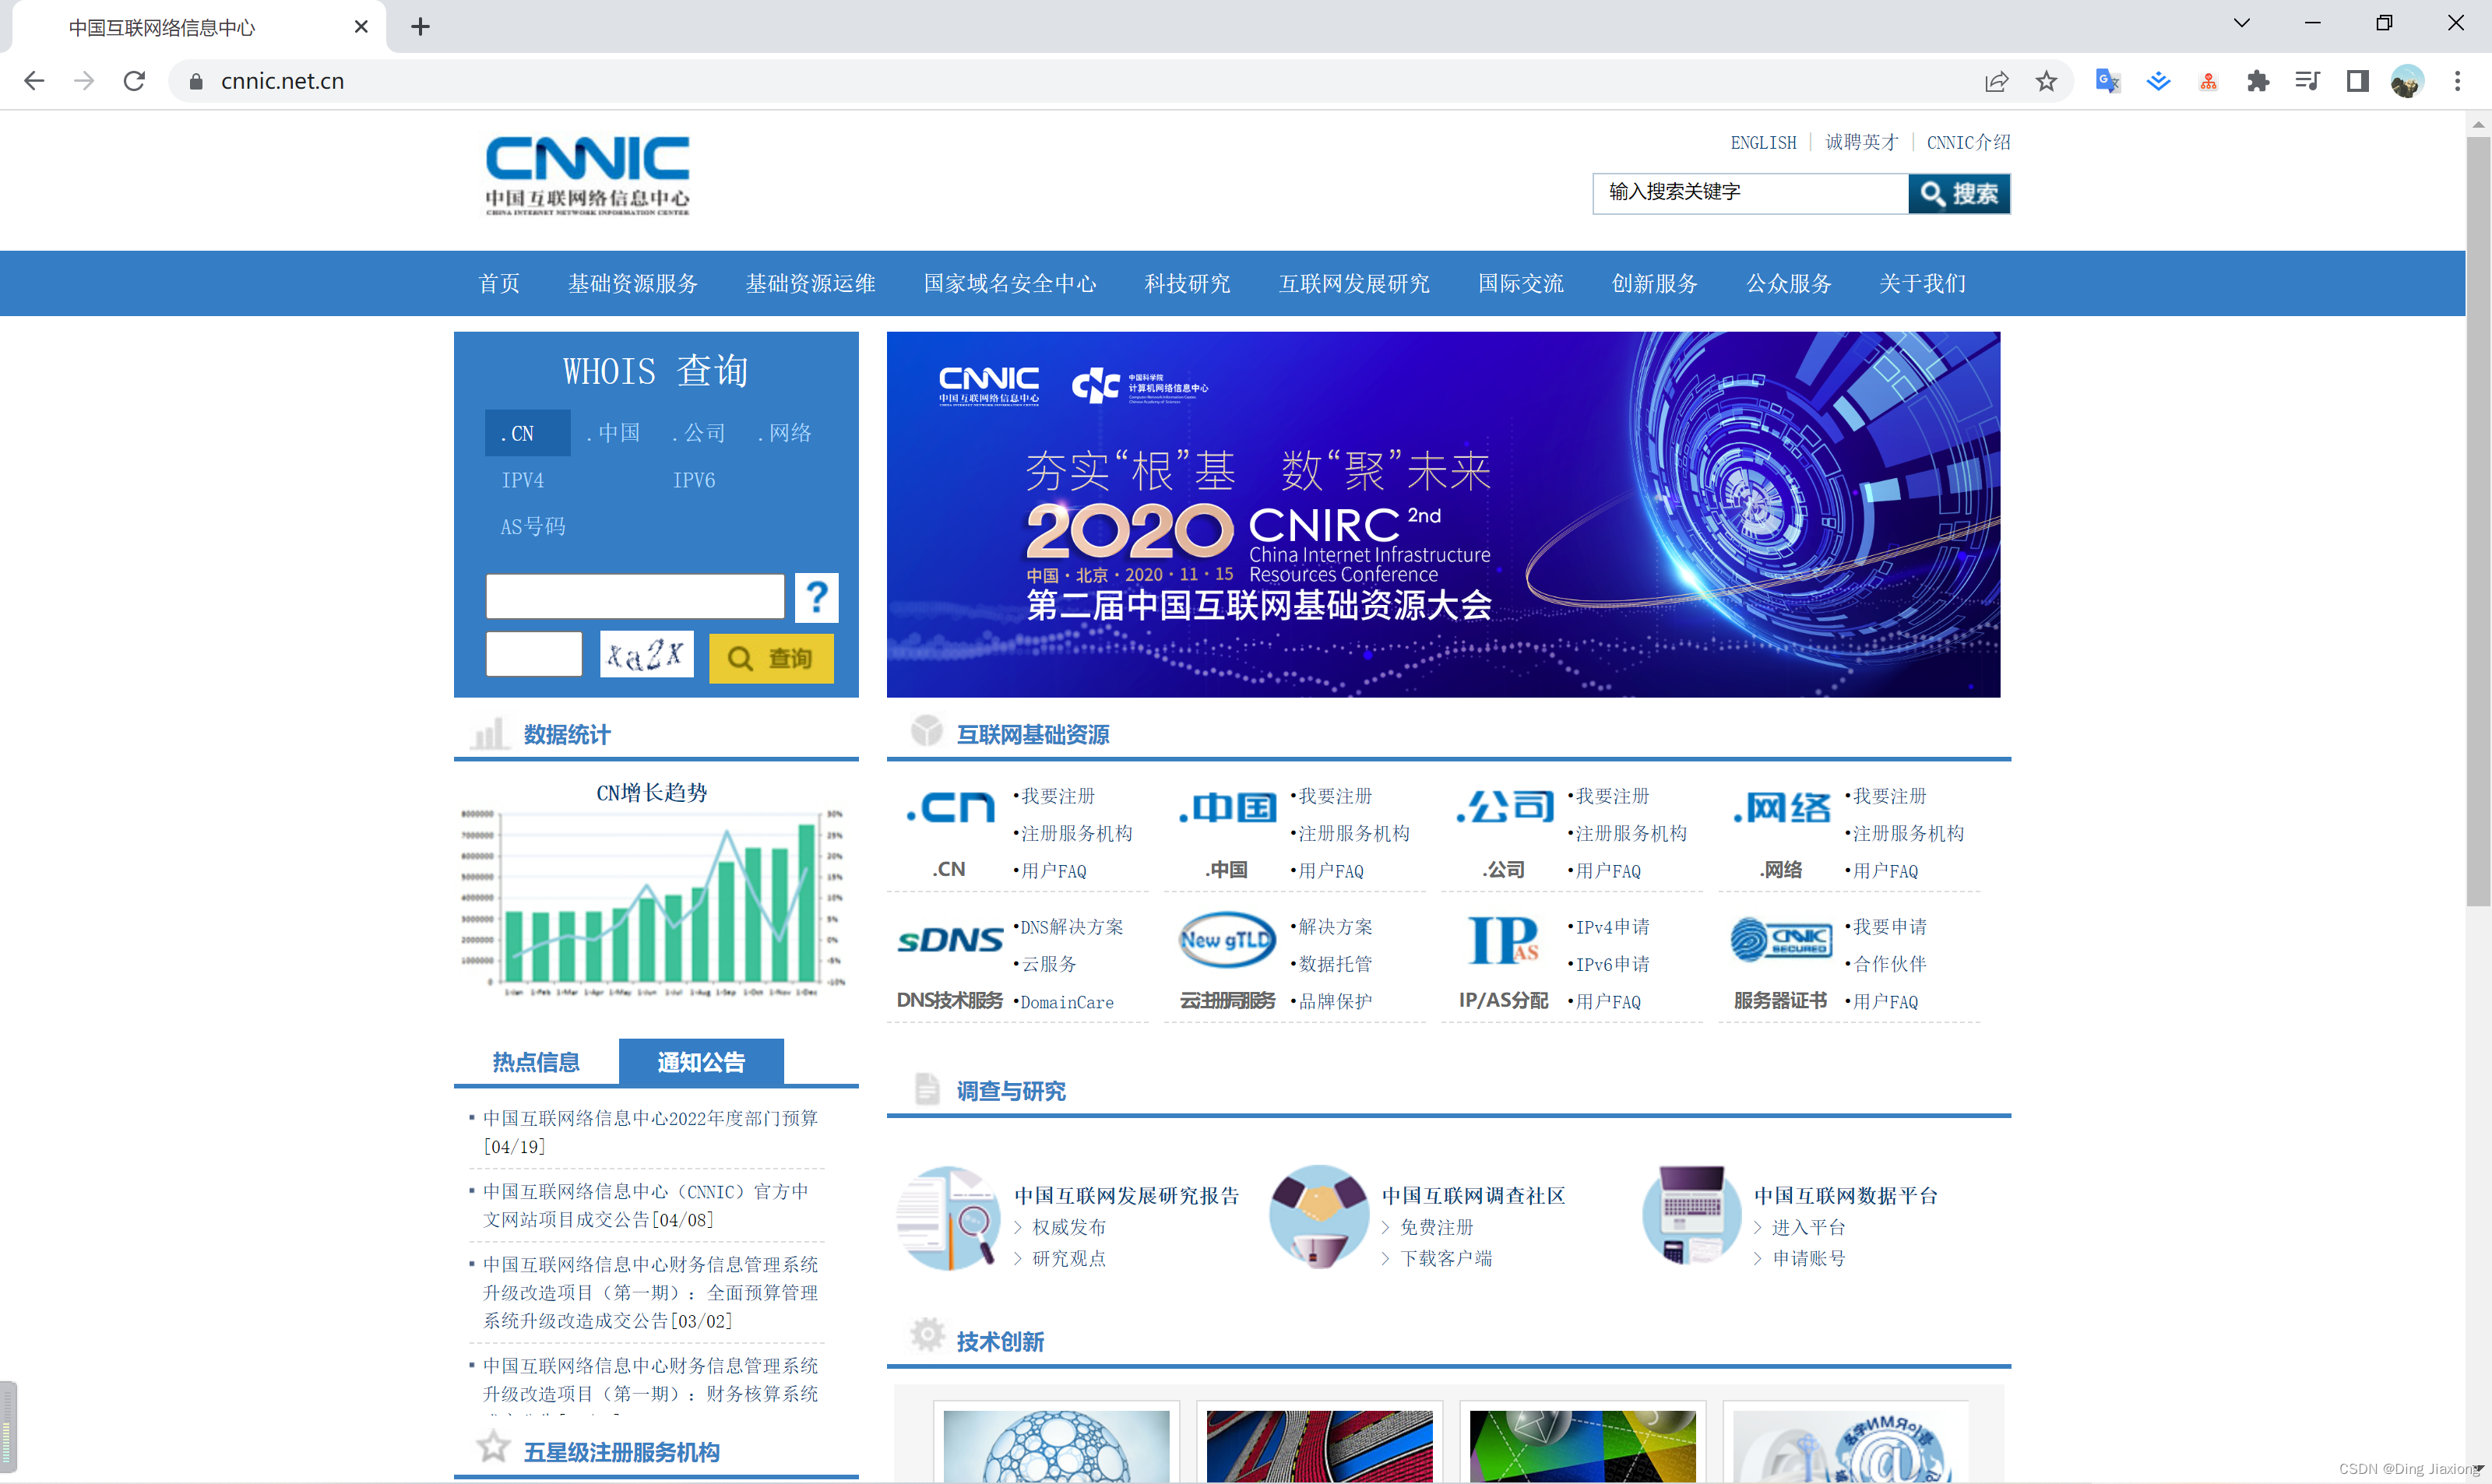Select the AS号码 WHOIS query option
The height and width of the screenshot is (1484, 2492).
532,527
